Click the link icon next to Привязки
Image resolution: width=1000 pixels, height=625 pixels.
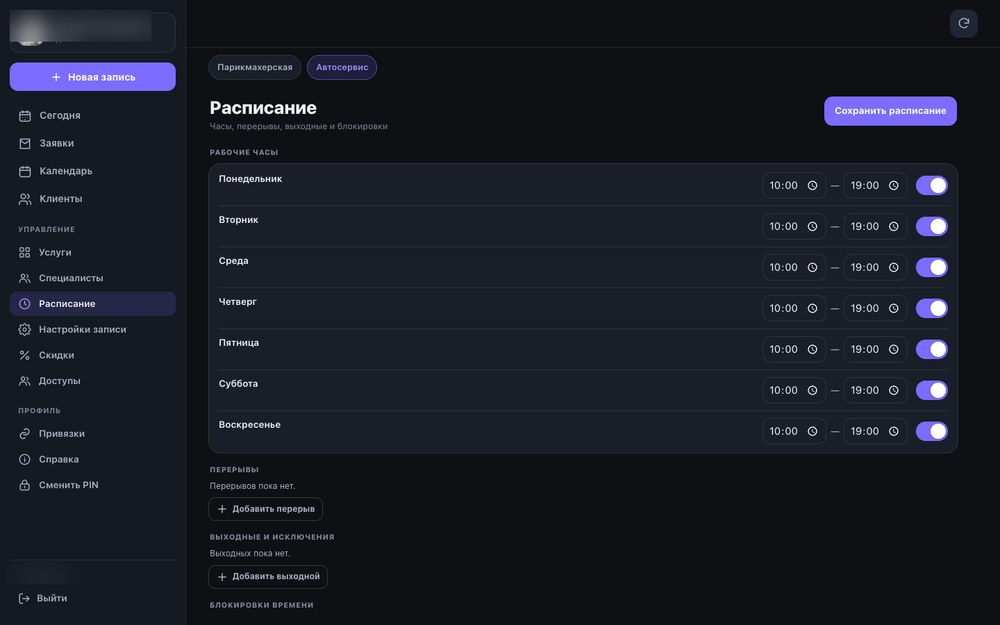point(24,434)
